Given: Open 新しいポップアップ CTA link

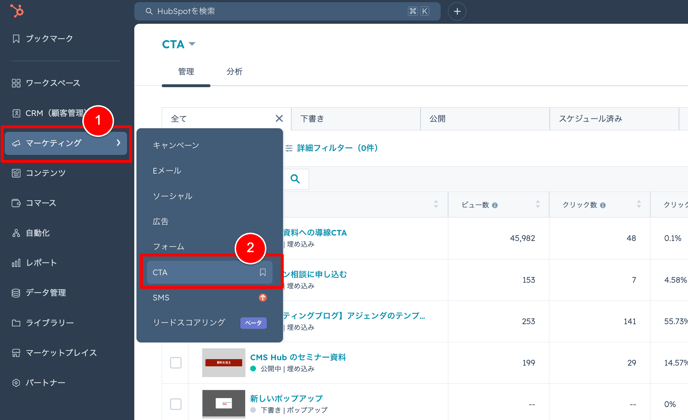Looking at the screenshot, I should [286, 398].
